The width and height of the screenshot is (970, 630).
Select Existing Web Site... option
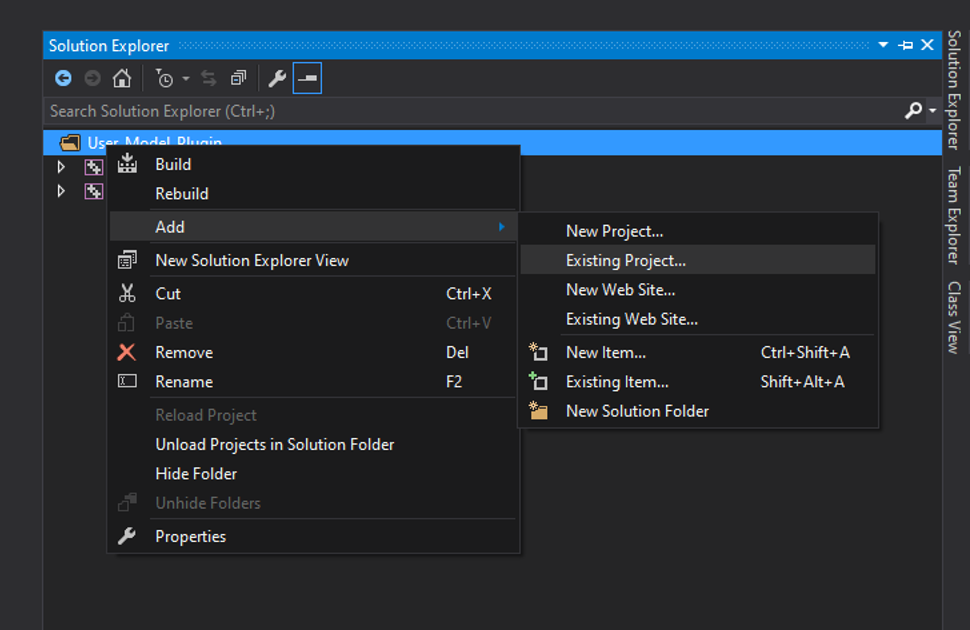[698, 319]
